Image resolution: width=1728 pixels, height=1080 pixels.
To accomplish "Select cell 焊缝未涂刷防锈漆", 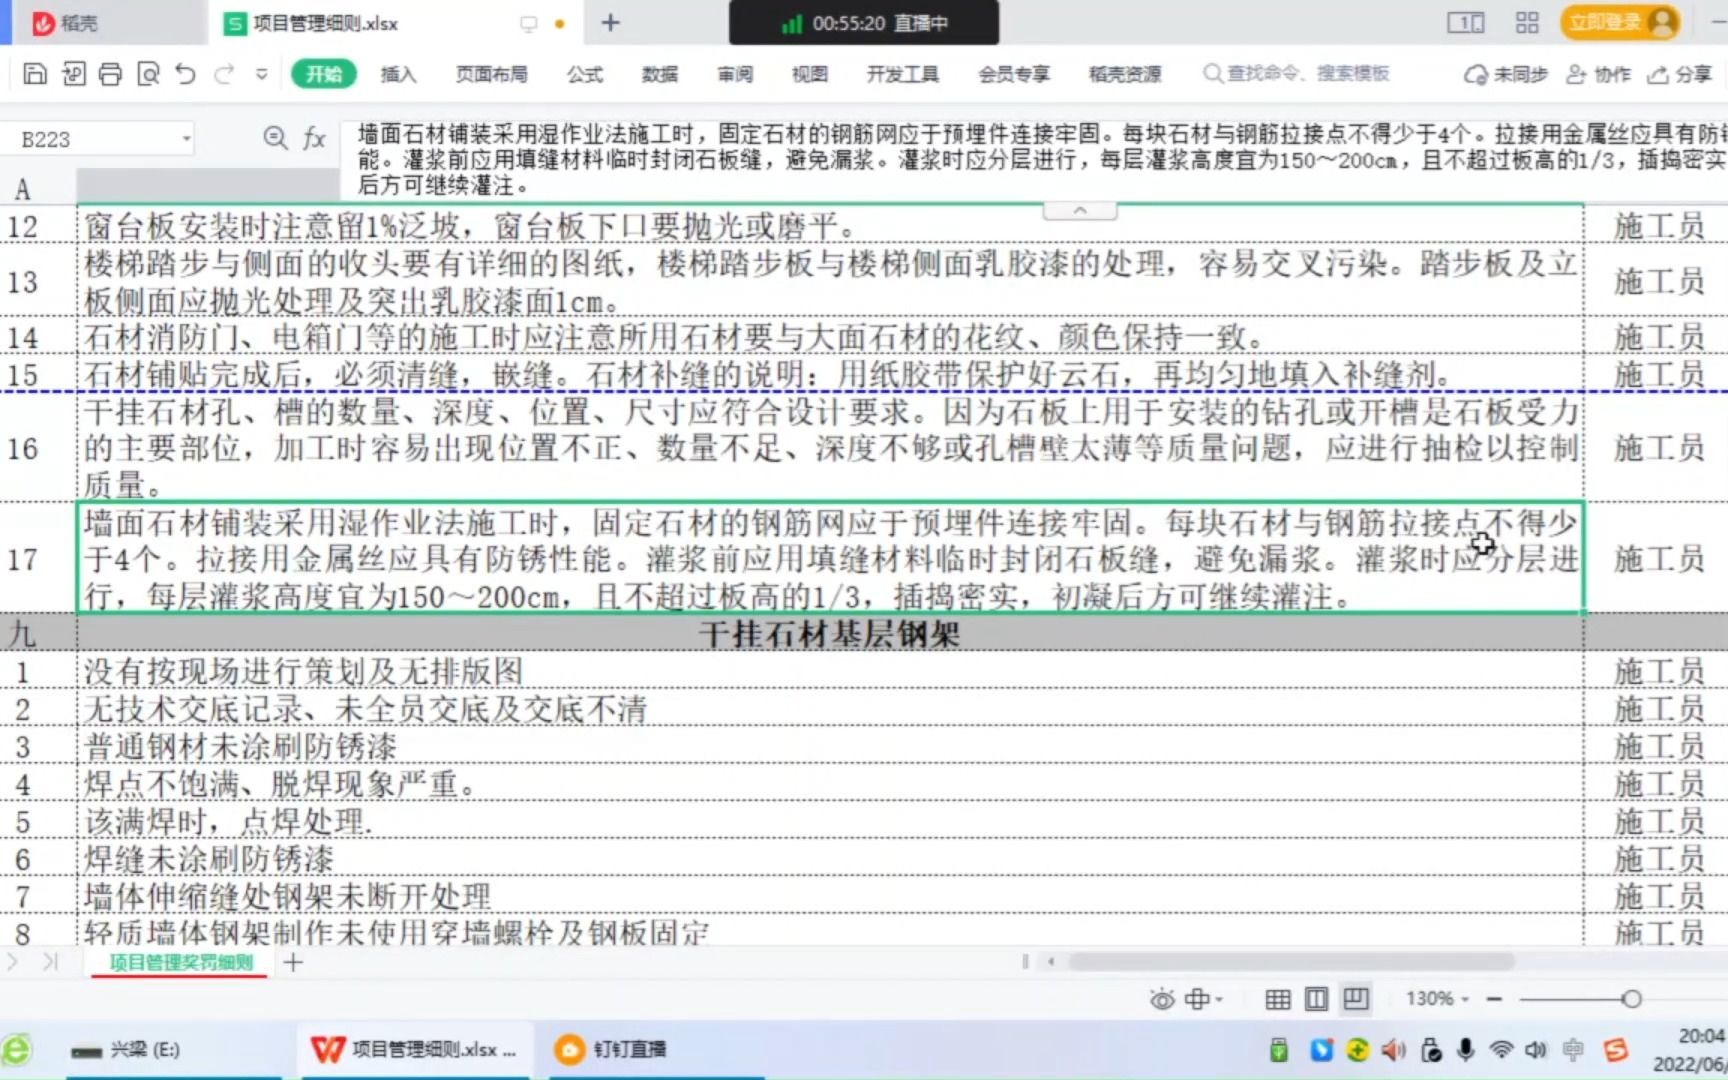I will pyautogui.click(x=830, y=858).
